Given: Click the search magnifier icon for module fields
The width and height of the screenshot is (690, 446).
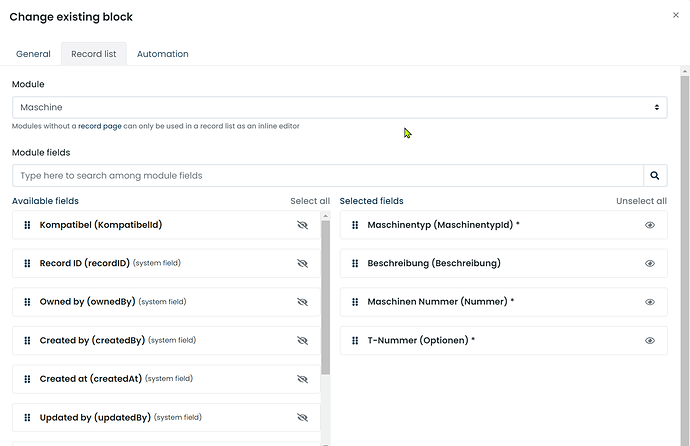Looking at the screenshot, I should [x=655, y=175].
